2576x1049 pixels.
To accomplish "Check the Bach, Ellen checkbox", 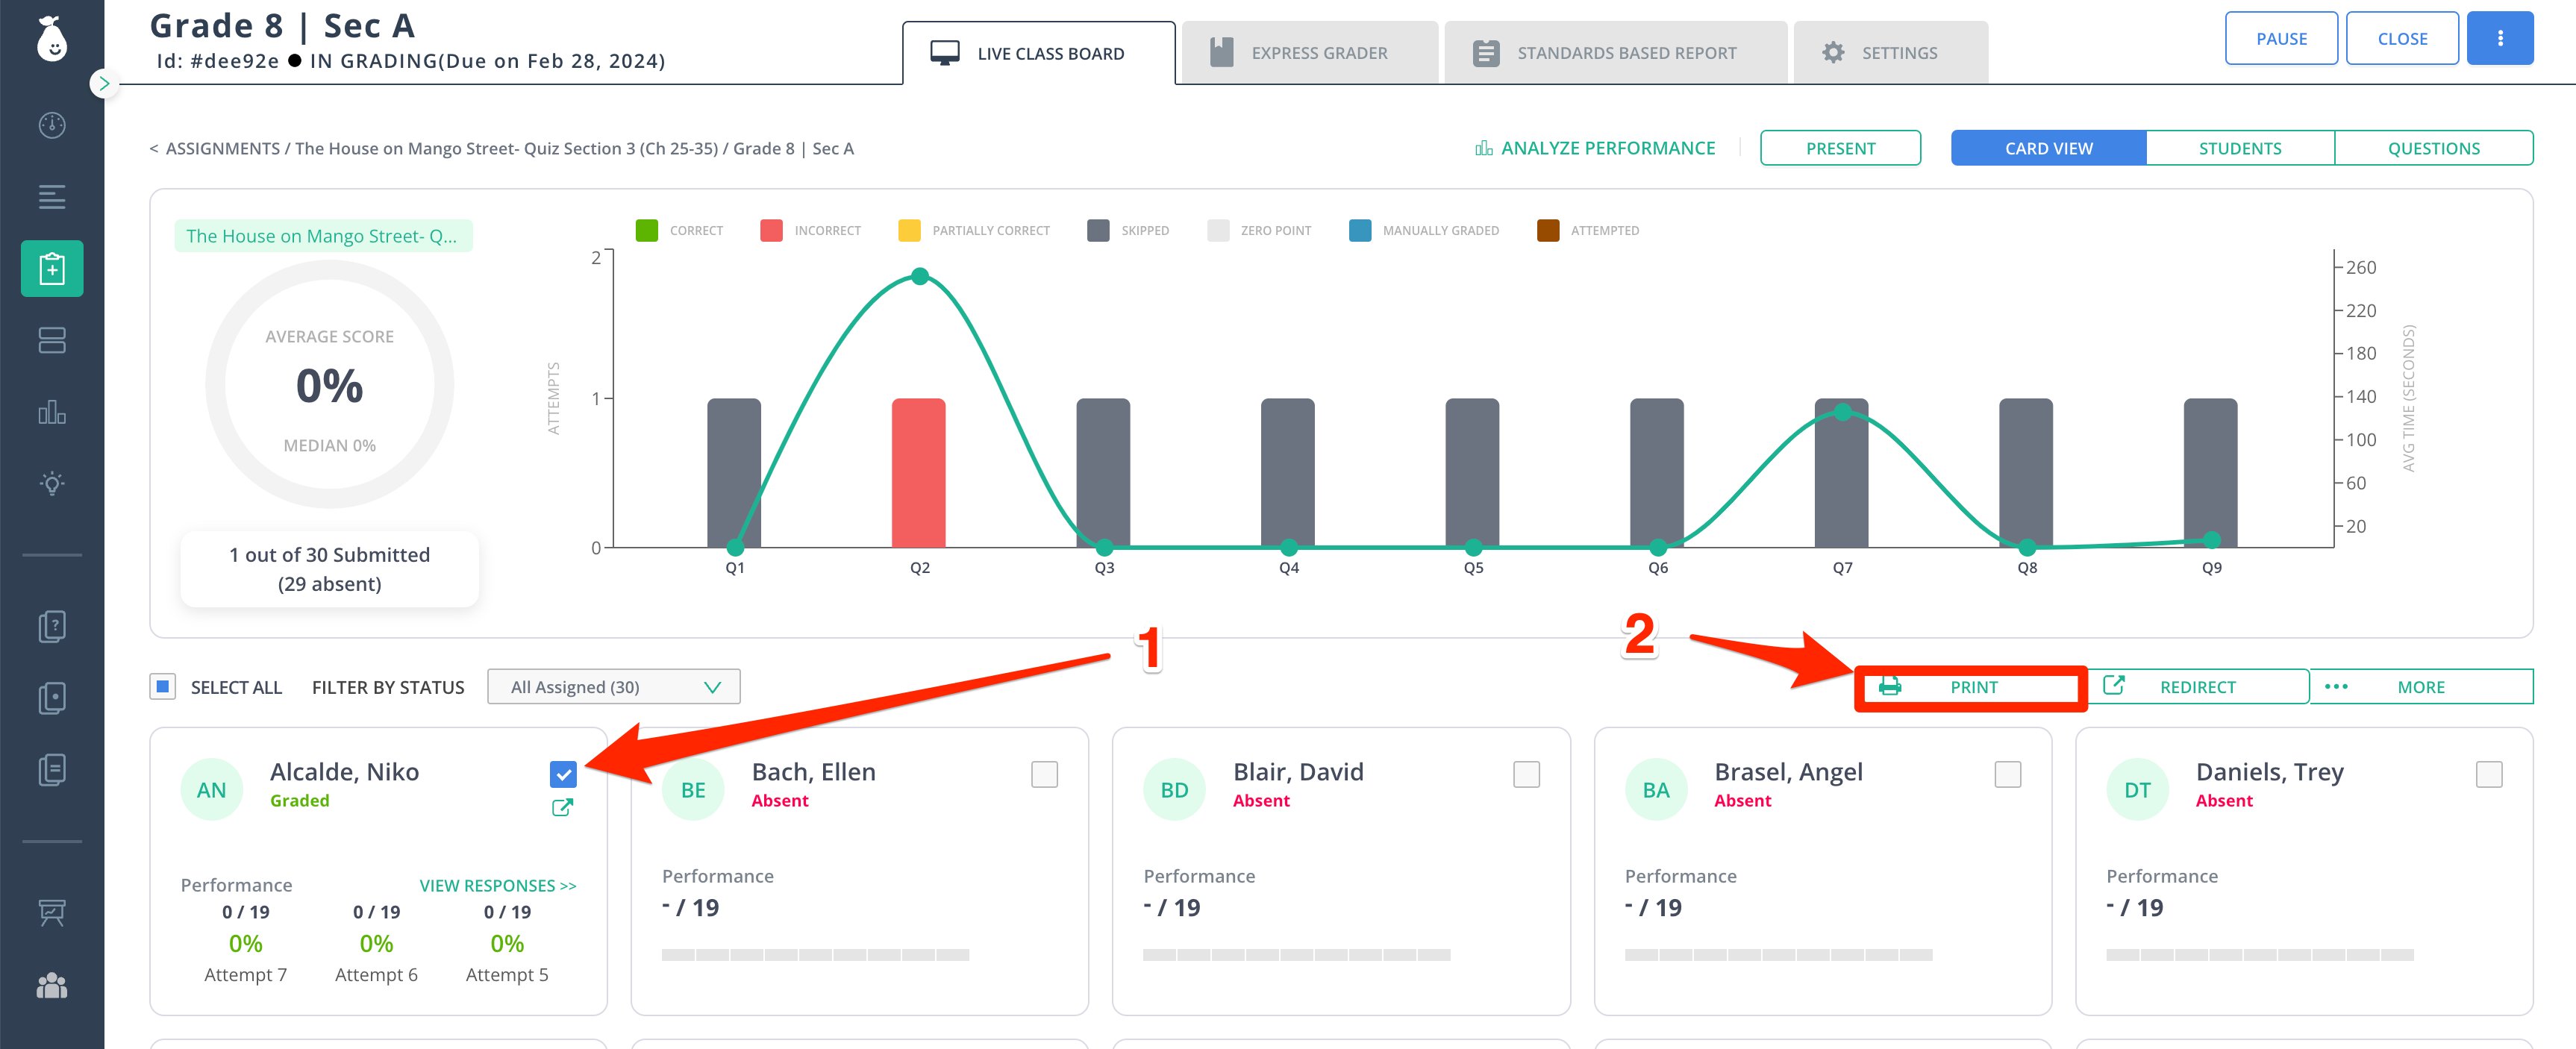I will coord(1044,774).
